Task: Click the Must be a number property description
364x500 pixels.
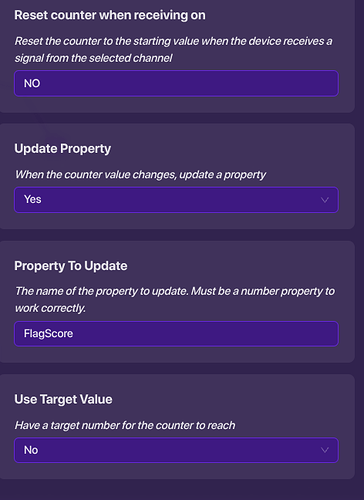Action: click(x=175, y=300)
